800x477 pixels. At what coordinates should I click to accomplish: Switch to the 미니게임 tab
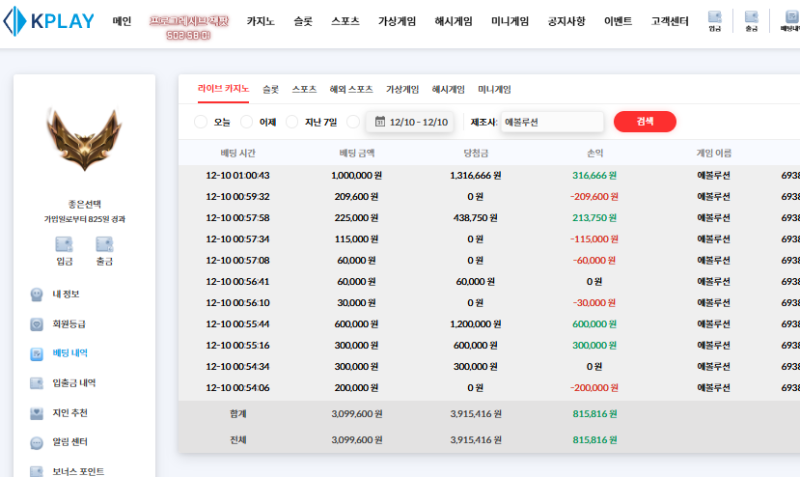point(494,89)
